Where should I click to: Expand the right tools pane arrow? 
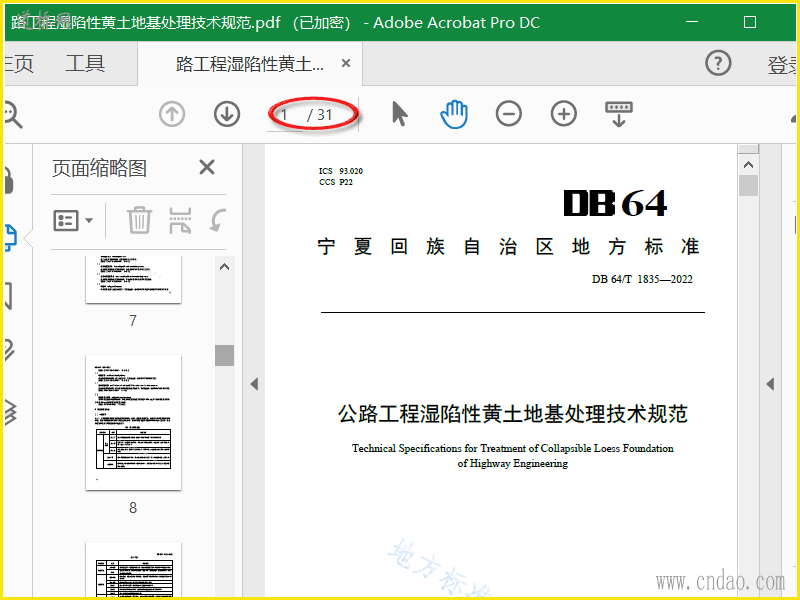pyautogui.click(x=770, y=384)
